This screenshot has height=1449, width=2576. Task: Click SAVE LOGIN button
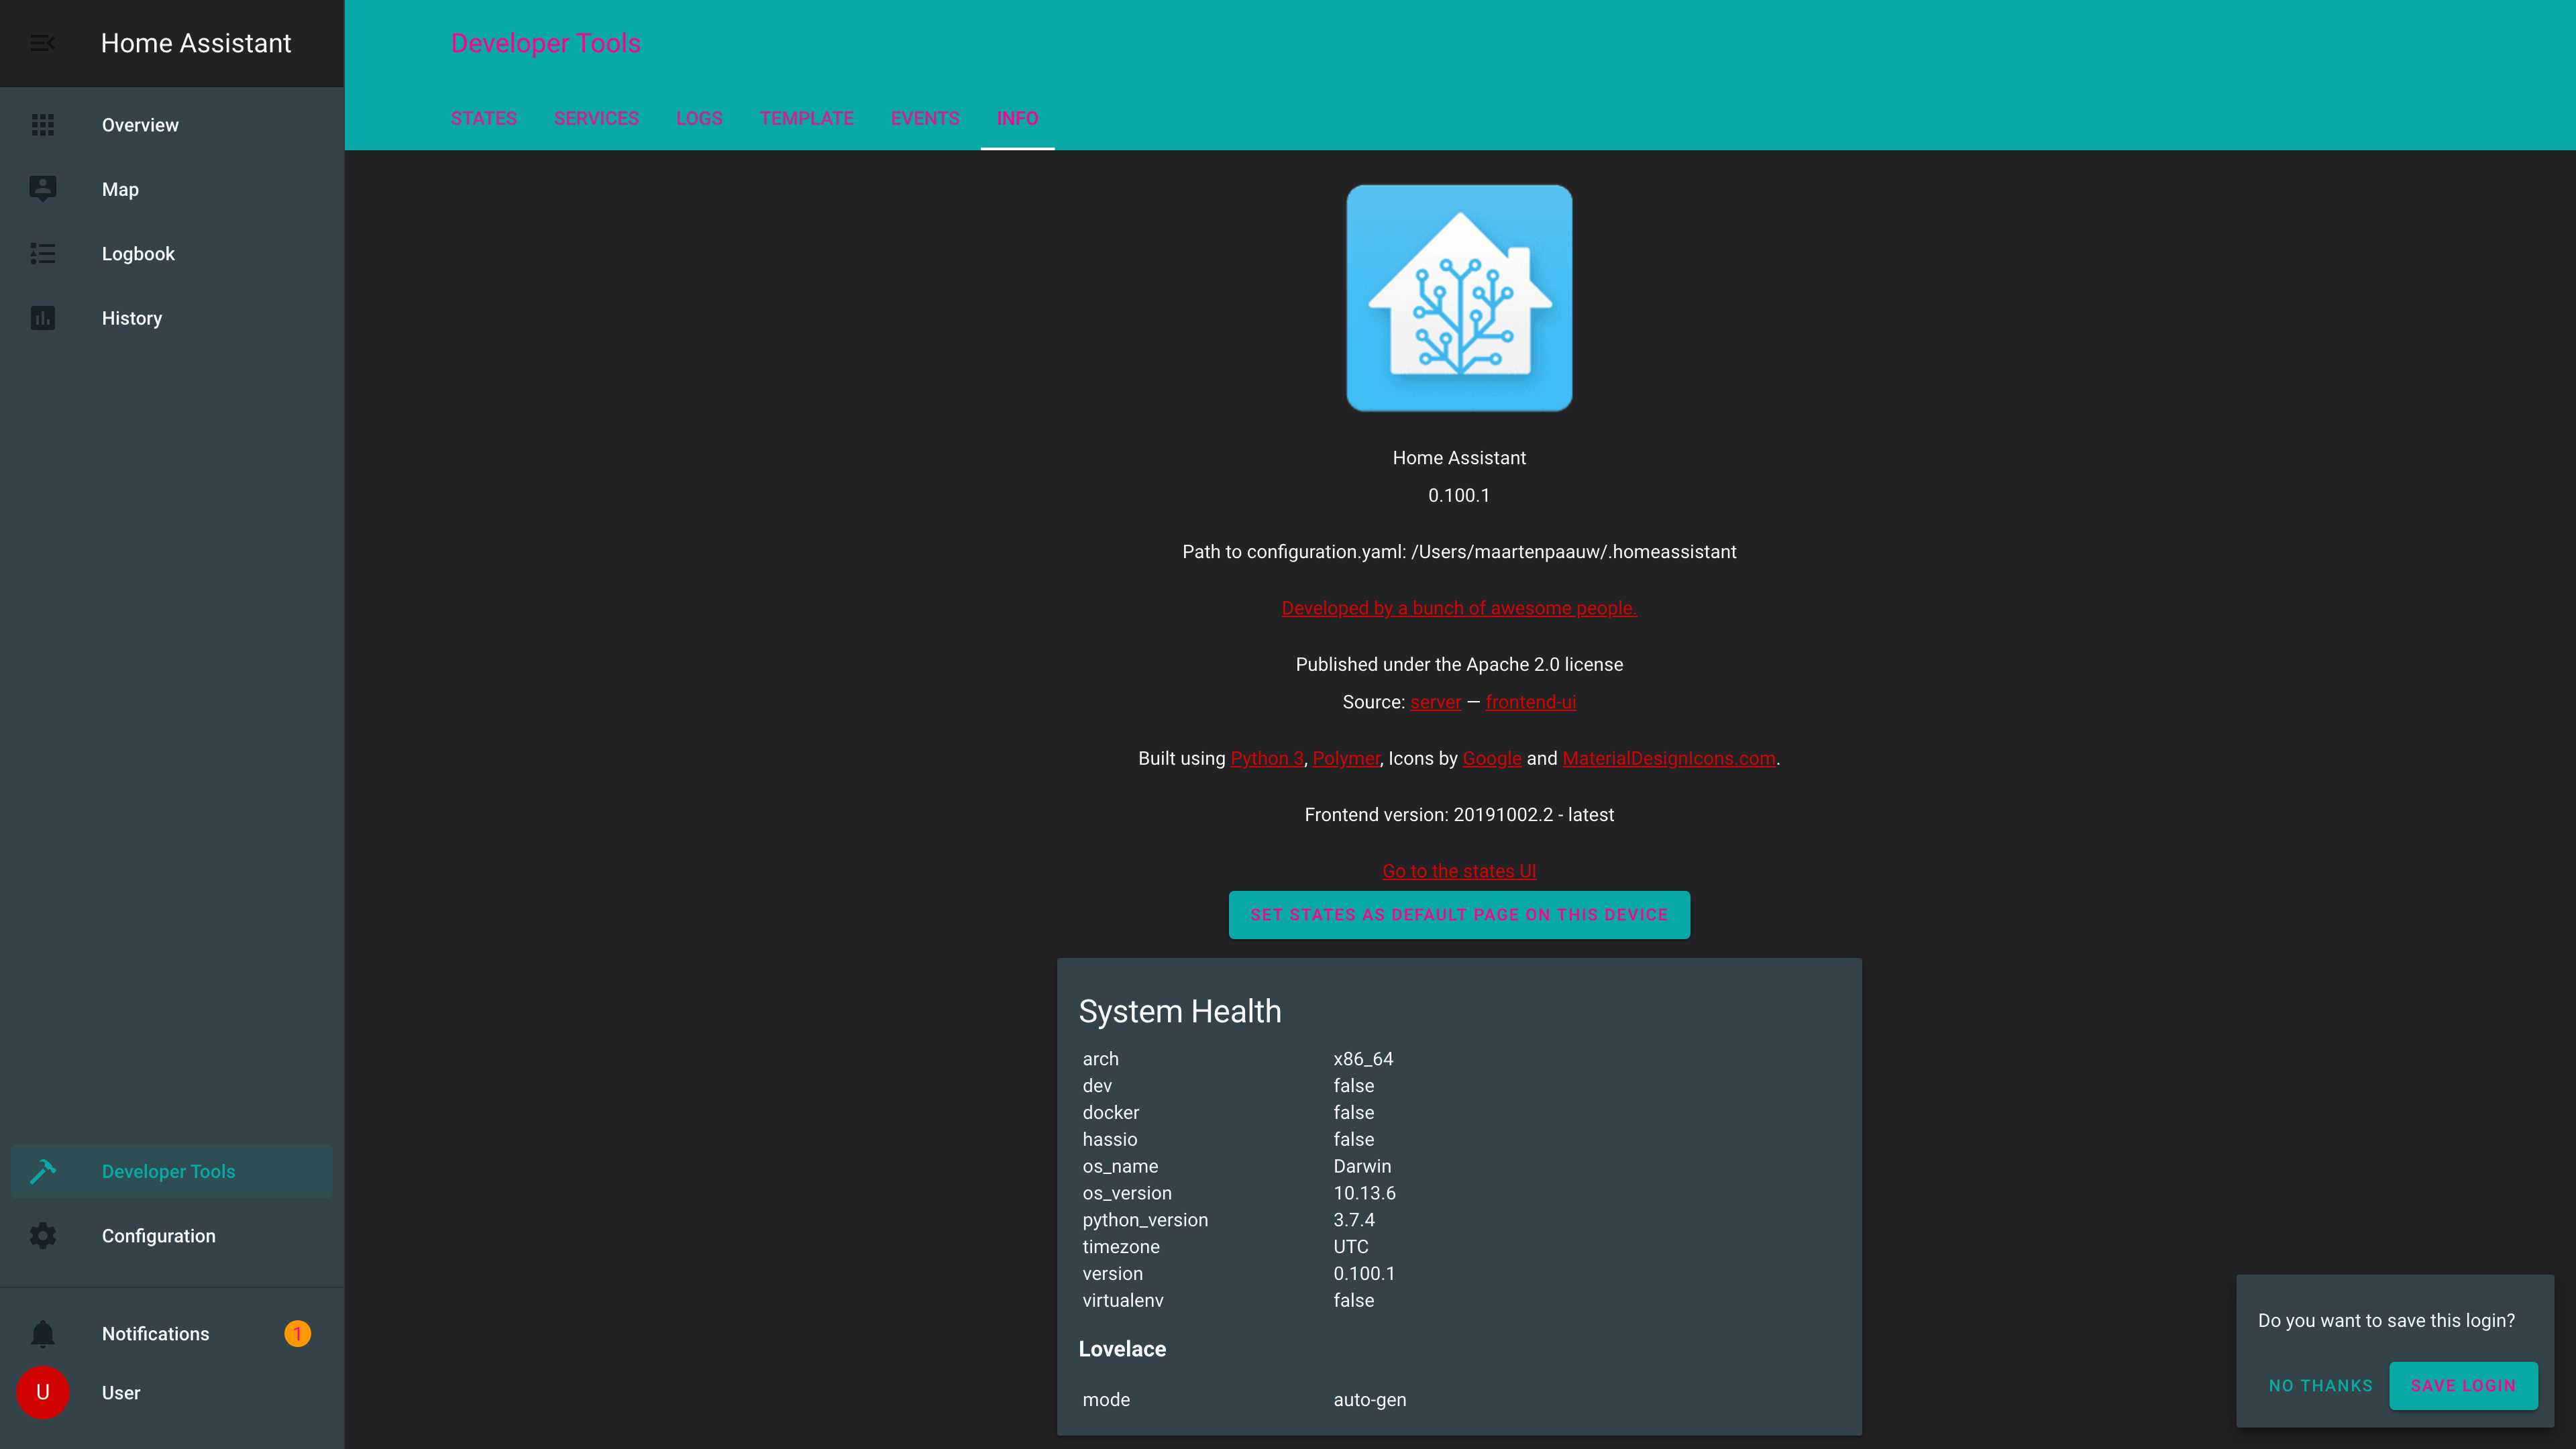click(2463, 1385)
